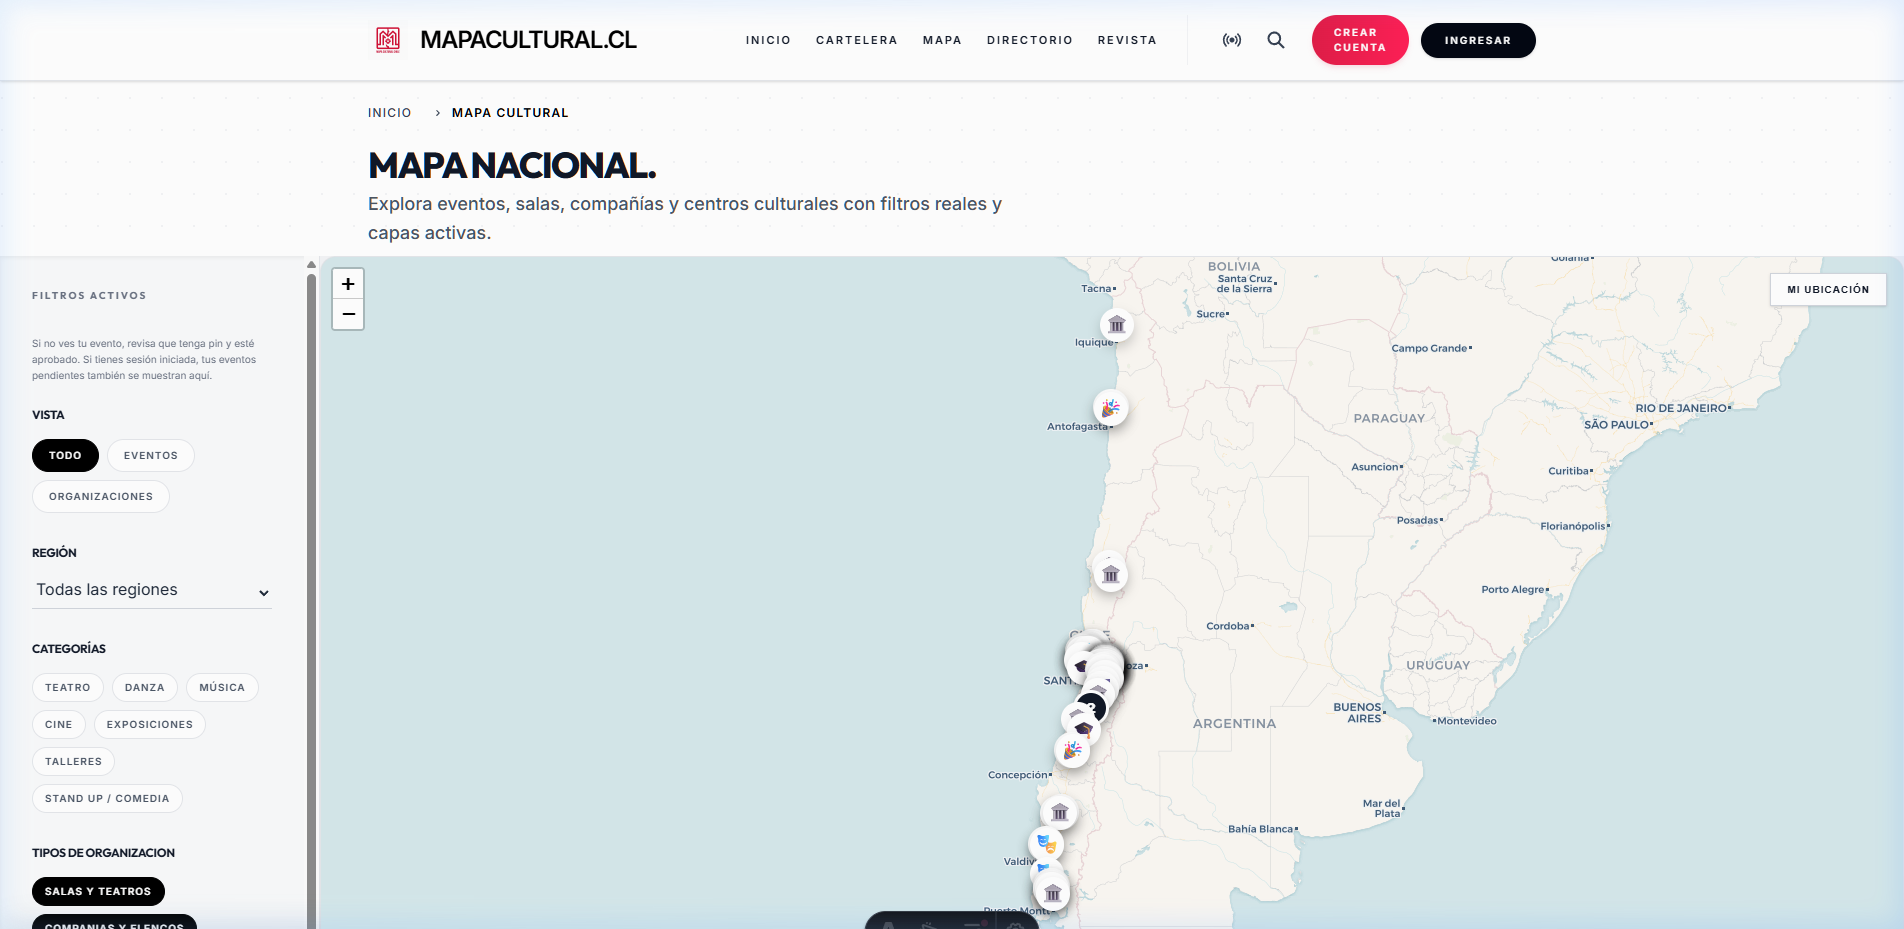Click the sidebar vertical scrollbar track
The image size is (1904, 929).
(x=311, y=600)
